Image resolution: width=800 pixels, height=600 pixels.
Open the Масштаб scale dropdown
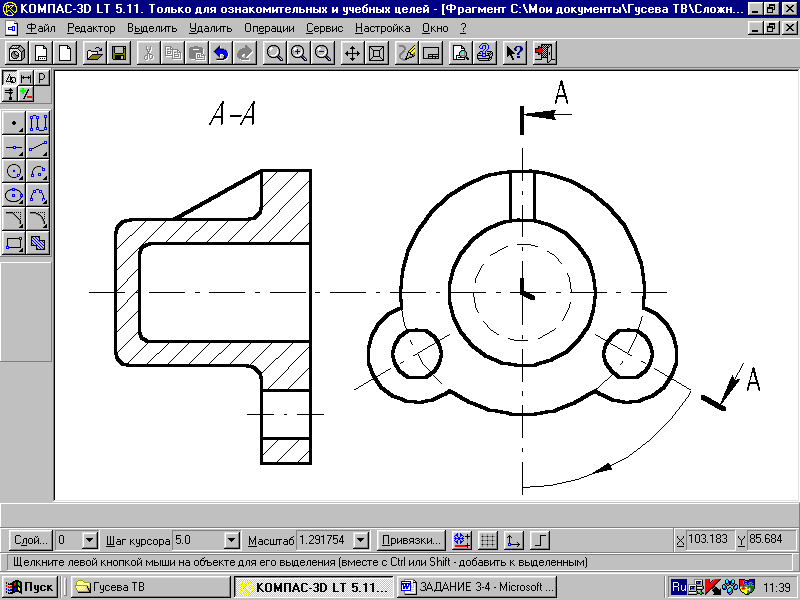[x=361, y=540]
